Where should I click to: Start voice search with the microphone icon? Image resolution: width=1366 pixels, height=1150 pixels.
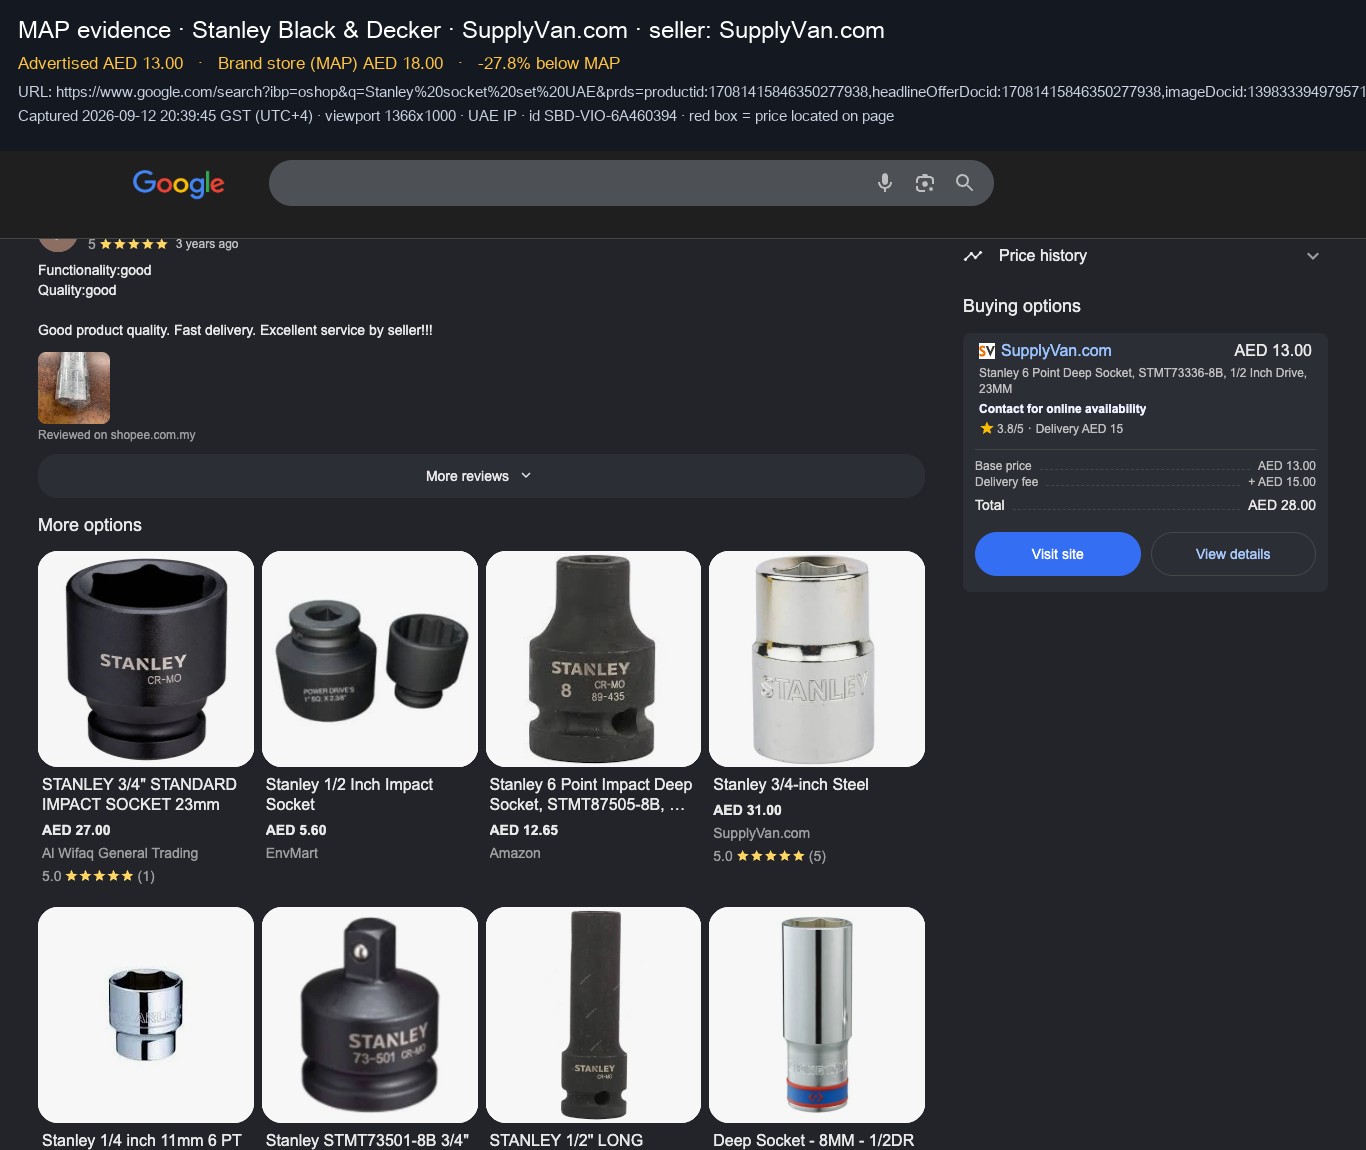[885, 183]
